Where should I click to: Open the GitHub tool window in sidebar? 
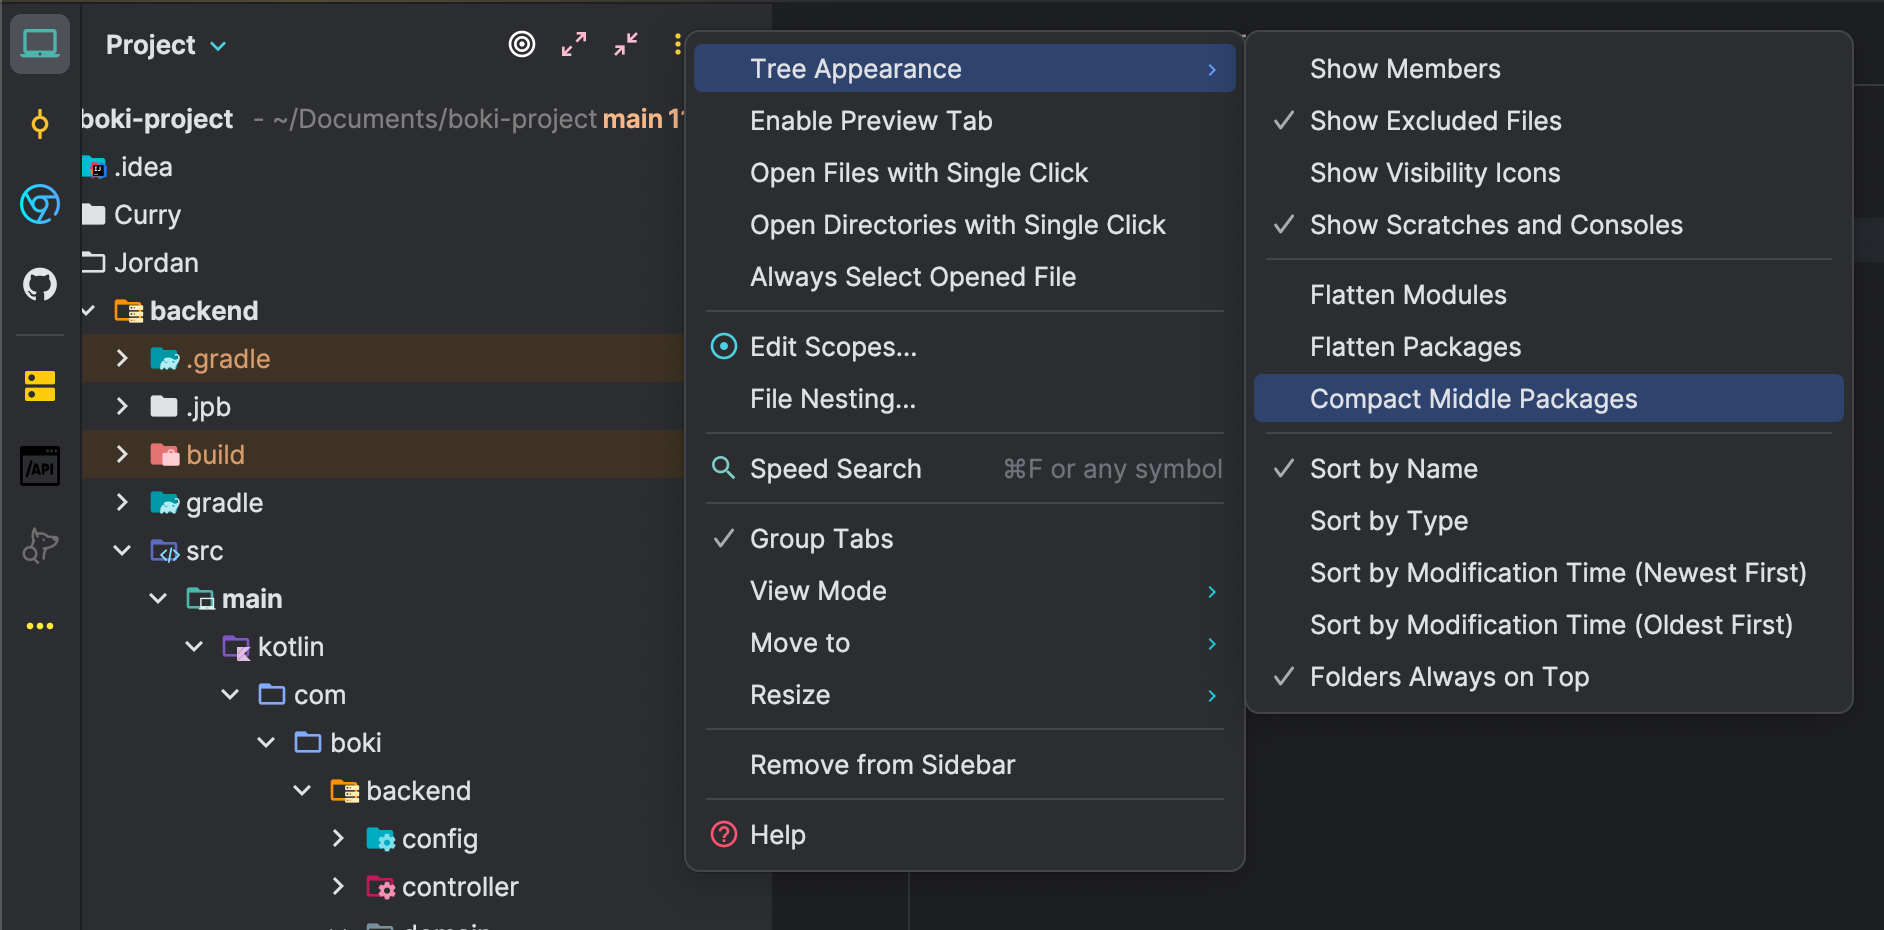(x=40, y=285)
